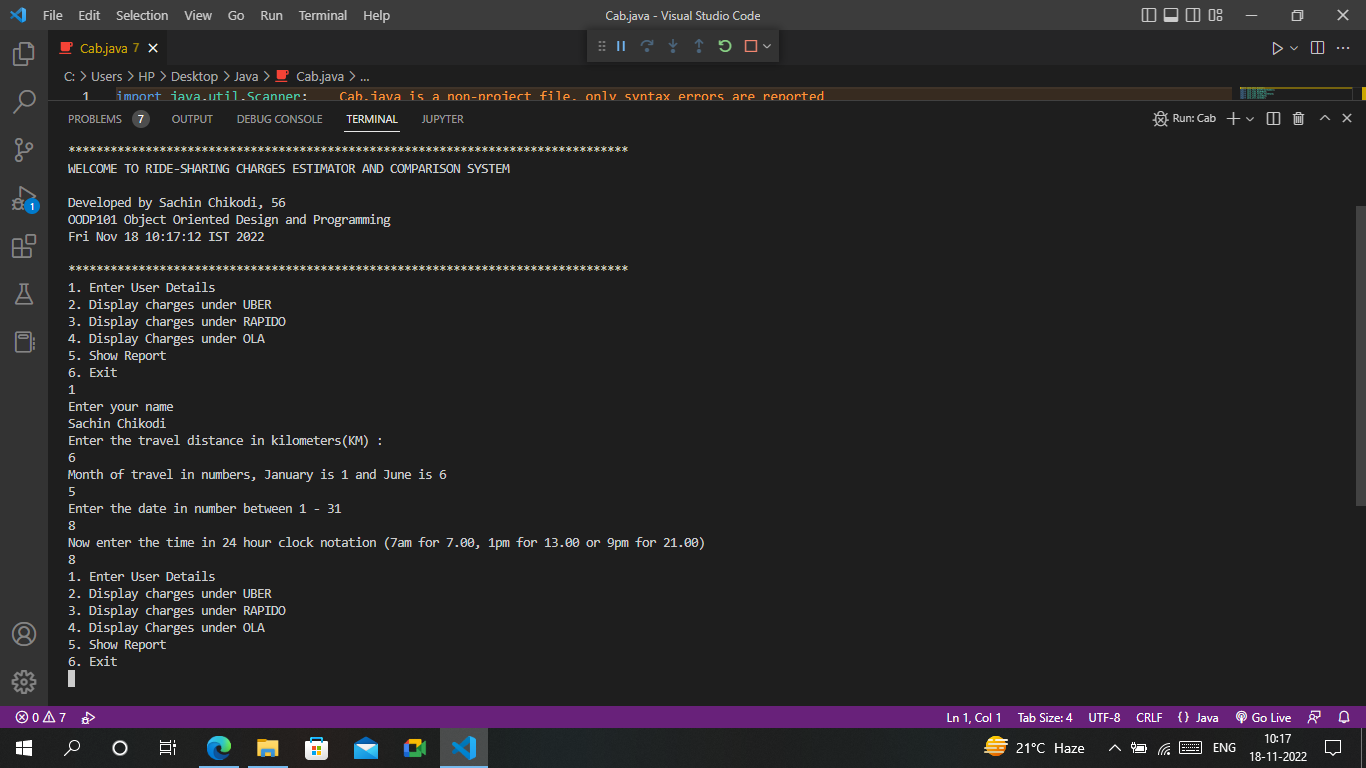This screenshot has height=768, width=1366.
Task: Switch to the PROBLEMS panel tab
Action: (108, 119)
